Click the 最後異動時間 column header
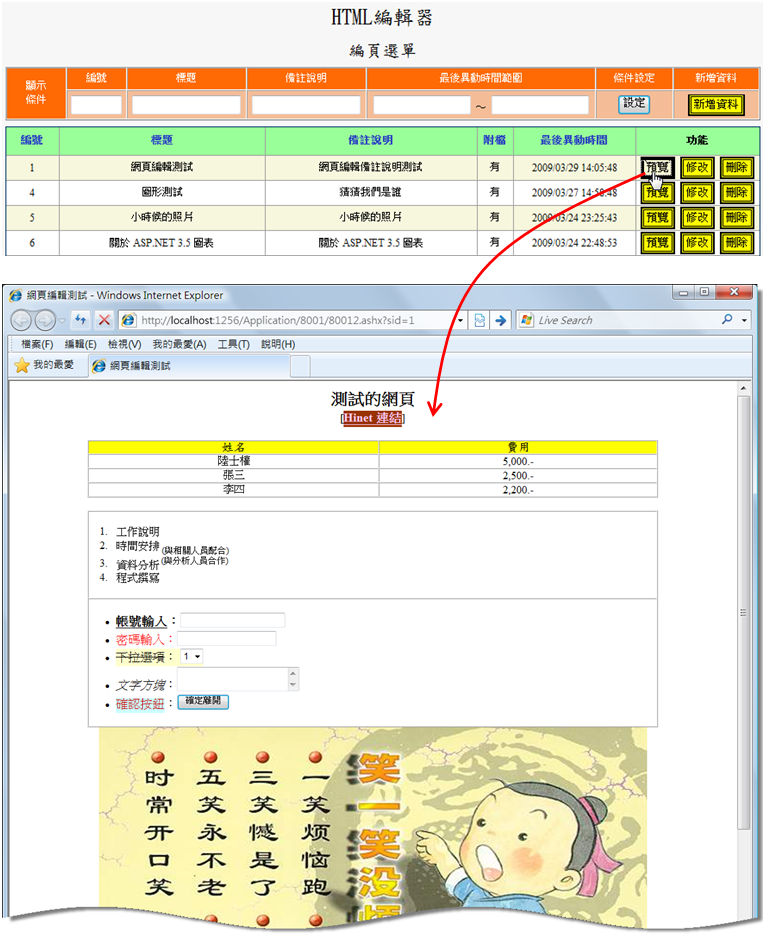Screen dimensions: 767x937 tap(574, 140)
